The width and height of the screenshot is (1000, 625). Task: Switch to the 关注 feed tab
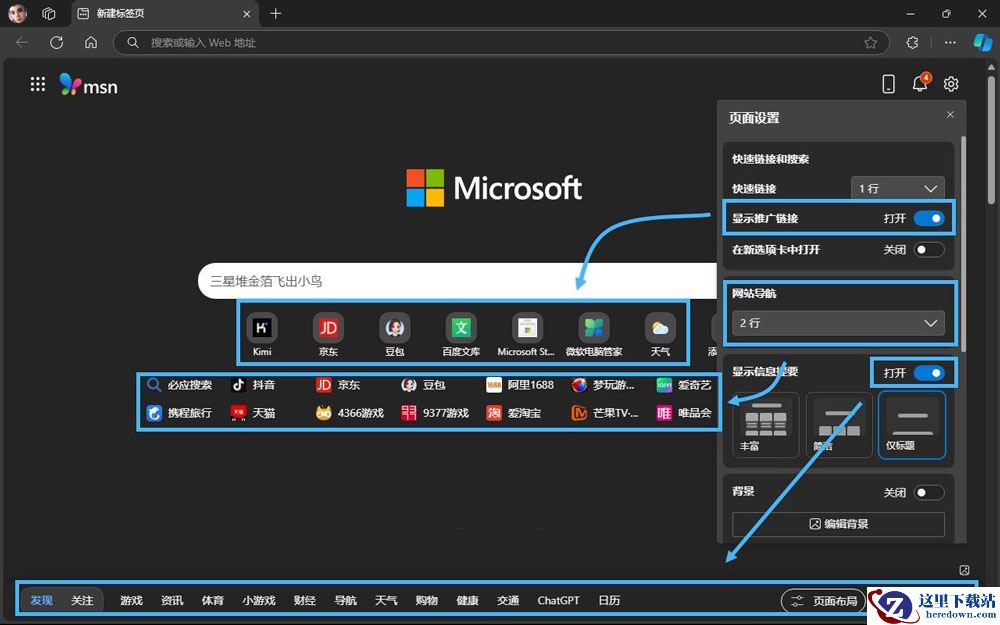click(x=82, y=600)
